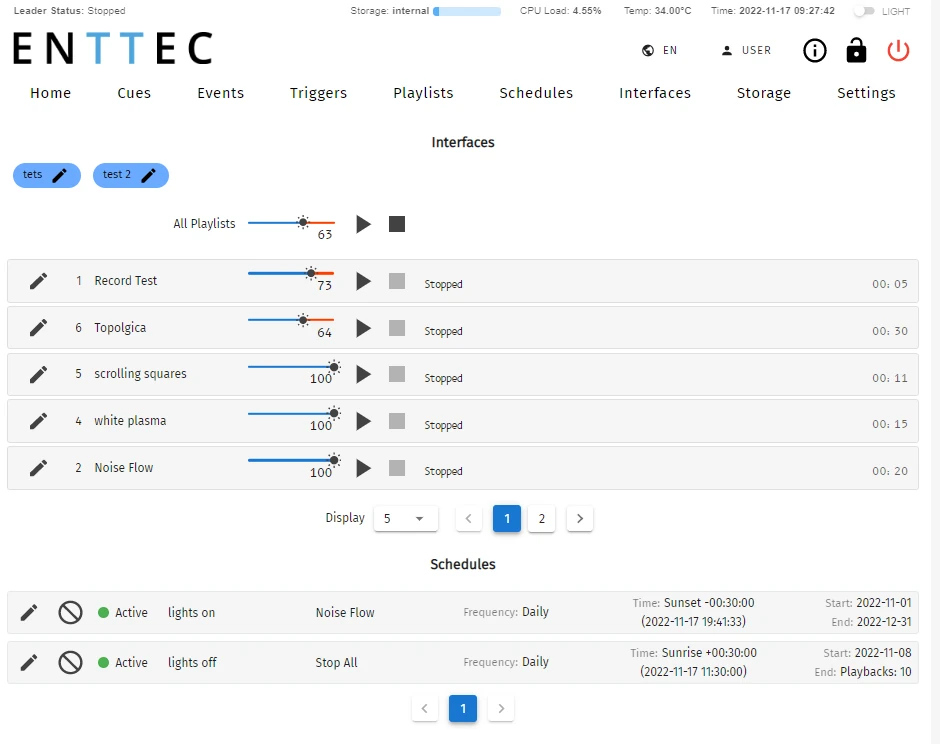Select schedules page 1
This screenshot has width=940, height=744.
tap(463, 709)
